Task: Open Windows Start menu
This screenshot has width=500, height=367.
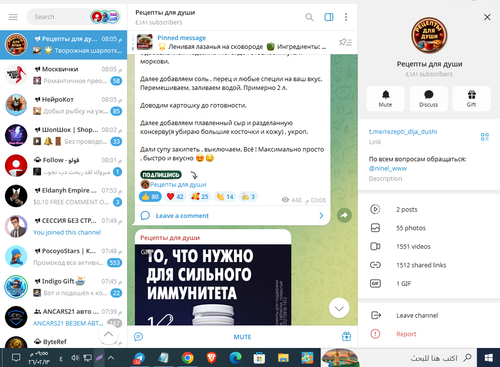Action: (488, 358)
